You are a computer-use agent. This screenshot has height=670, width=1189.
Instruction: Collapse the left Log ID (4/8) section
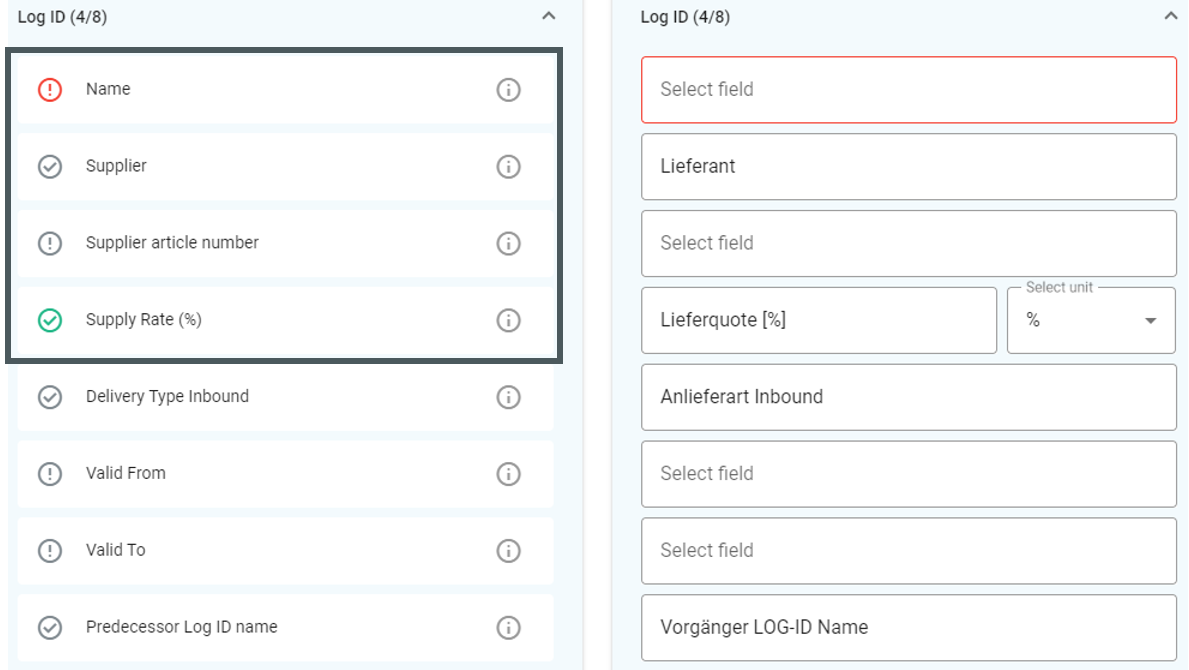[549, 16]
